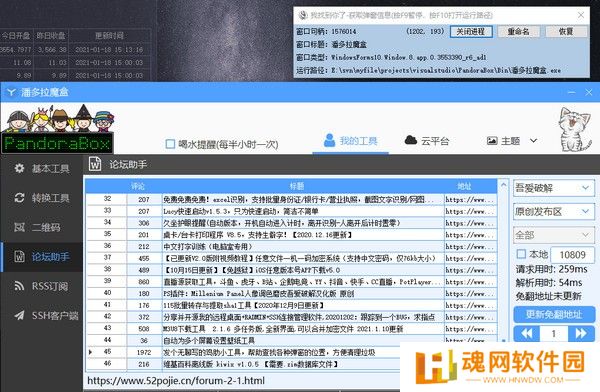Click 恢复 button in popup window

coord(566,32)
